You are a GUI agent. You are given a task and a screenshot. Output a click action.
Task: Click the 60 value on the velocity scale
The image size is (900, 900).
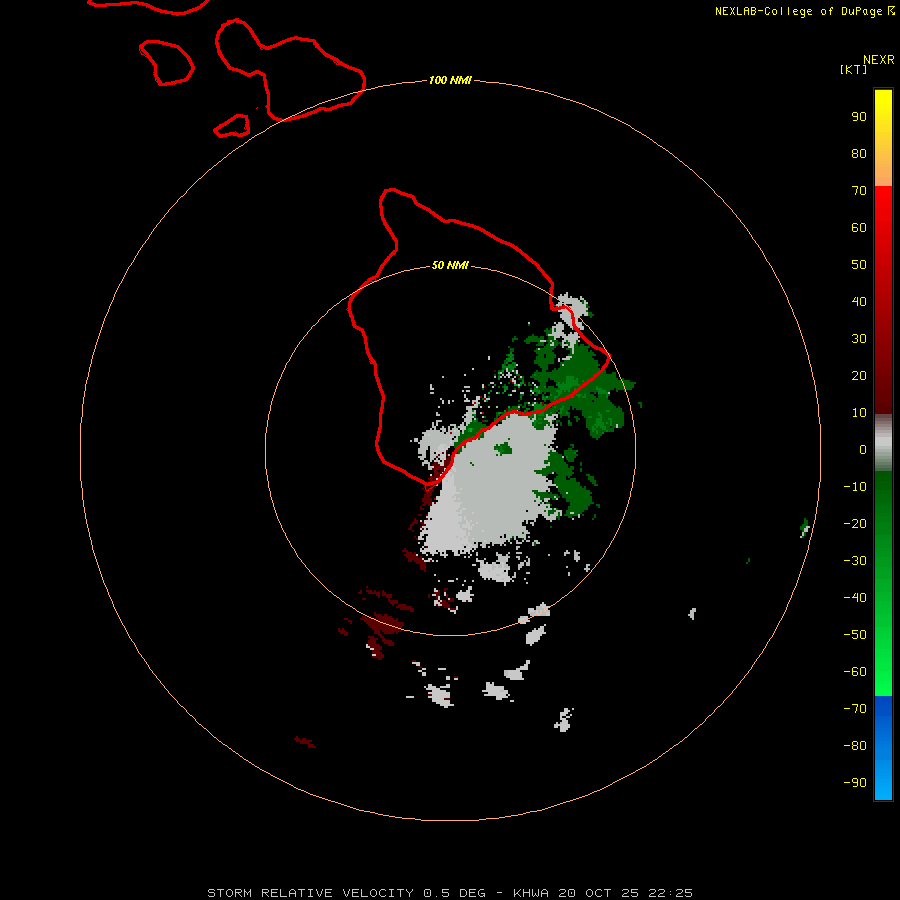859,228
